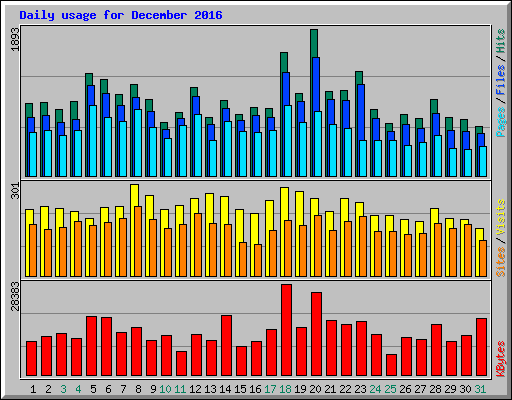Click the tallest green Hits bar on day 20
Screen dimensions: 512x400
tap(314, 43)
